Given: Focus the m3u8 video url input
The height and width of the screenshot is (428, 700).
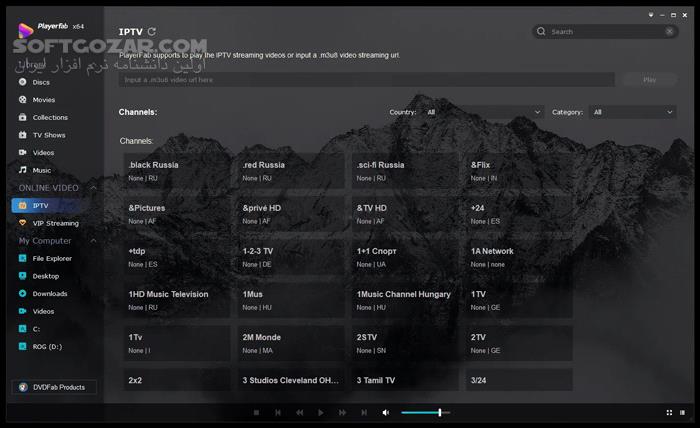Looking at the screenshot, I should pos(367,80).
